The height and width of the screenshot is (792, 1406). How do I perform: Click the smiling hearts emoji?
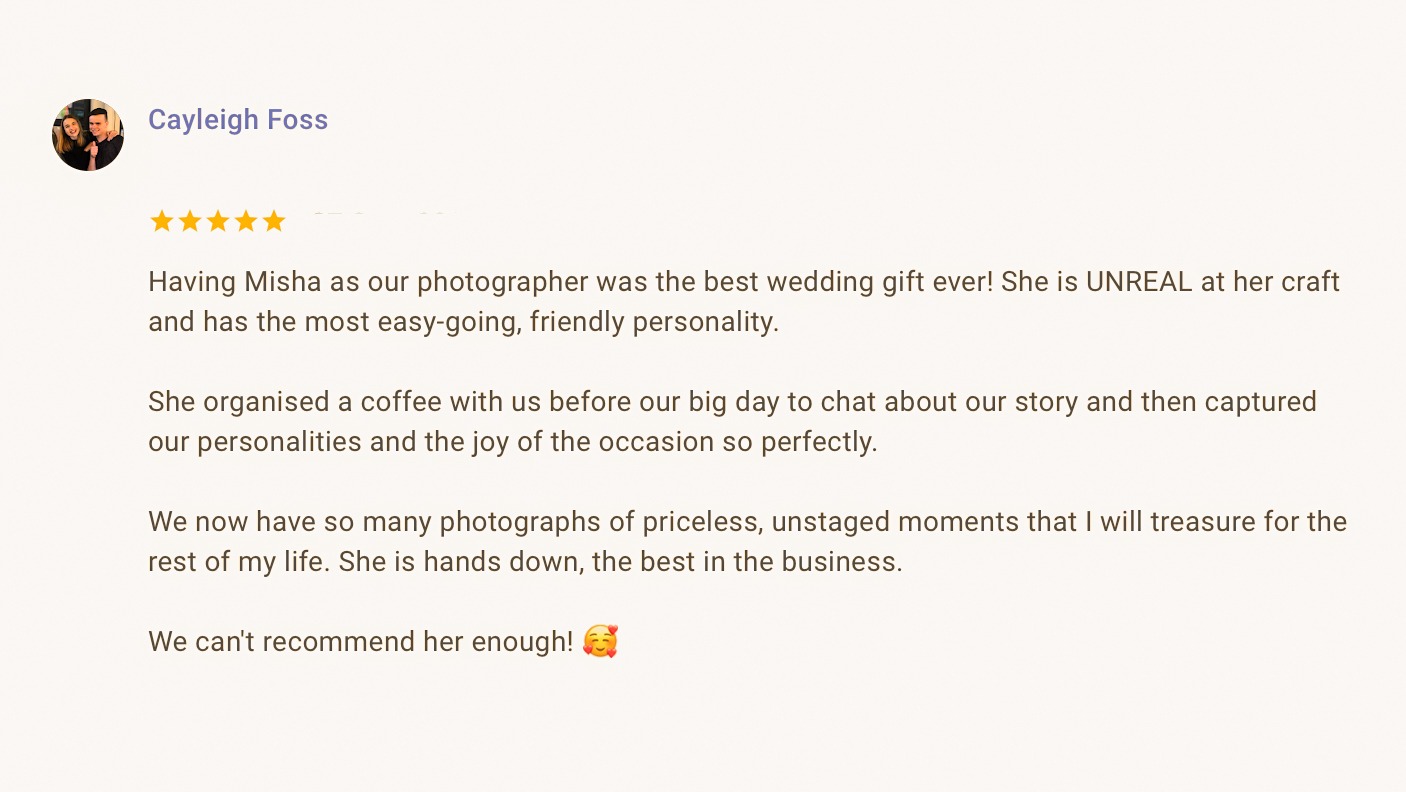pyautogui.click(x=600, y=641)
